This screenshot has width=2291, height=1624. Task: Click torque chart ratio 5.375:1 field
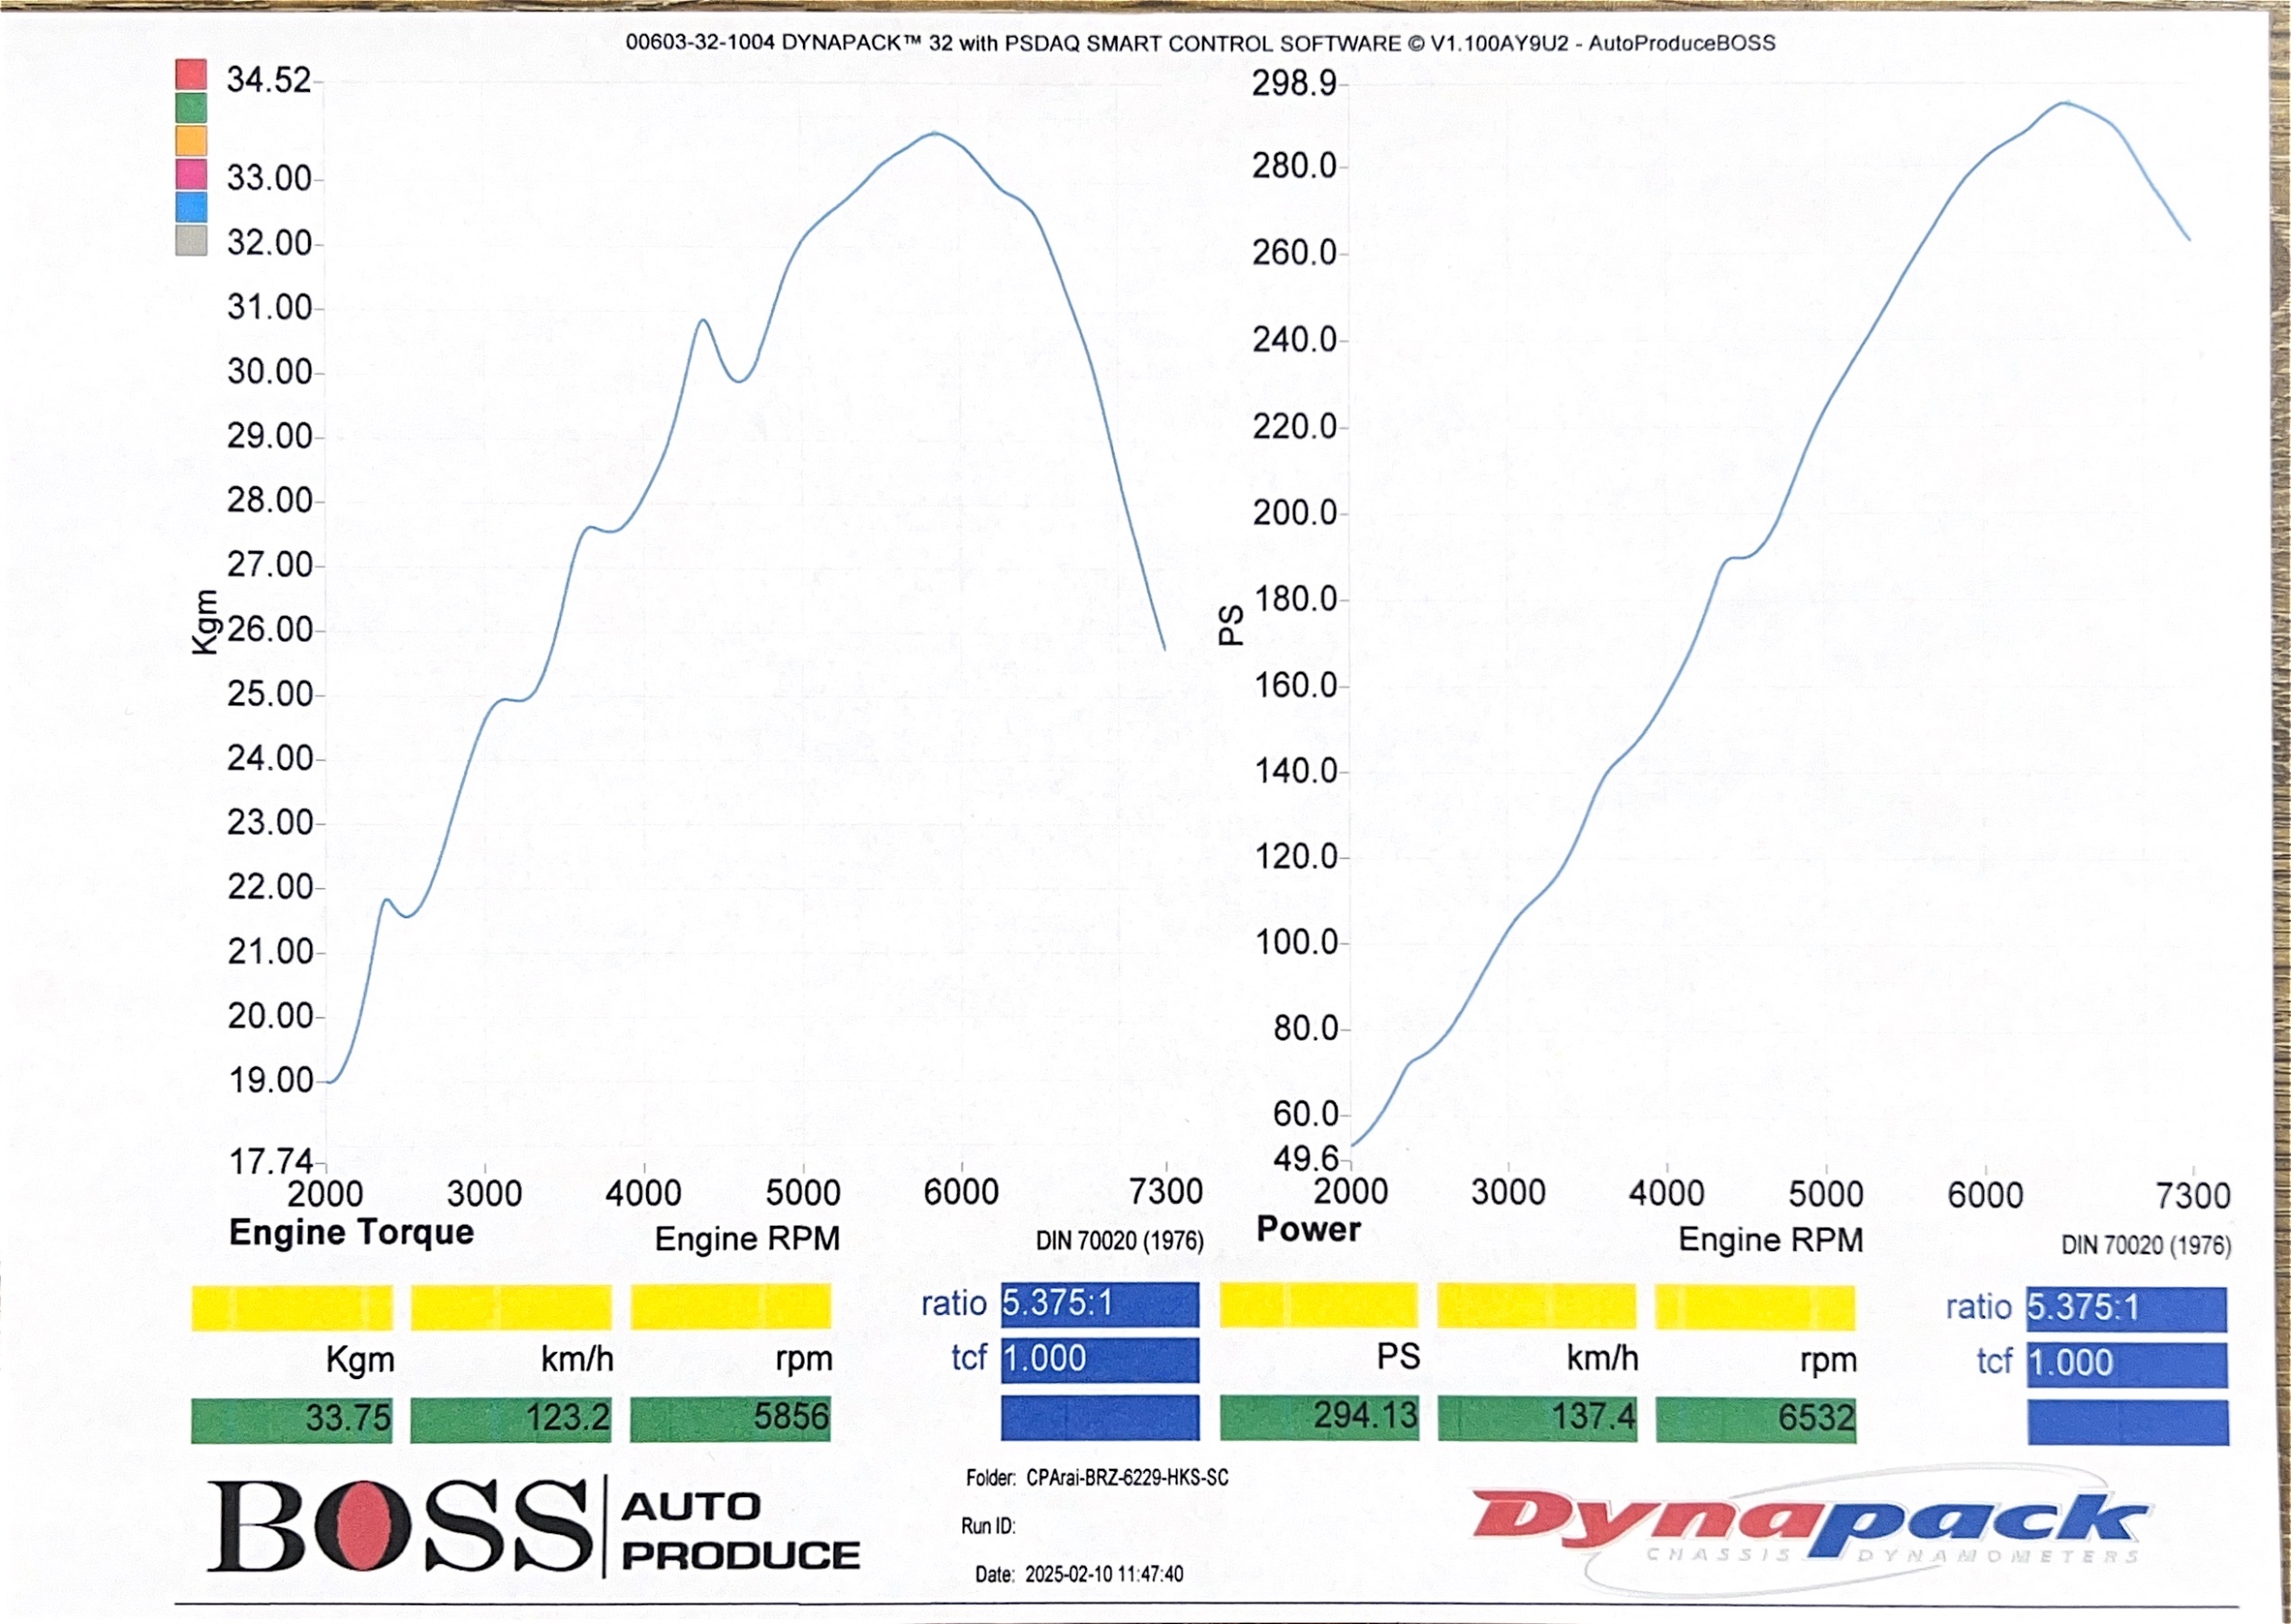[x=1099, y=1304]
